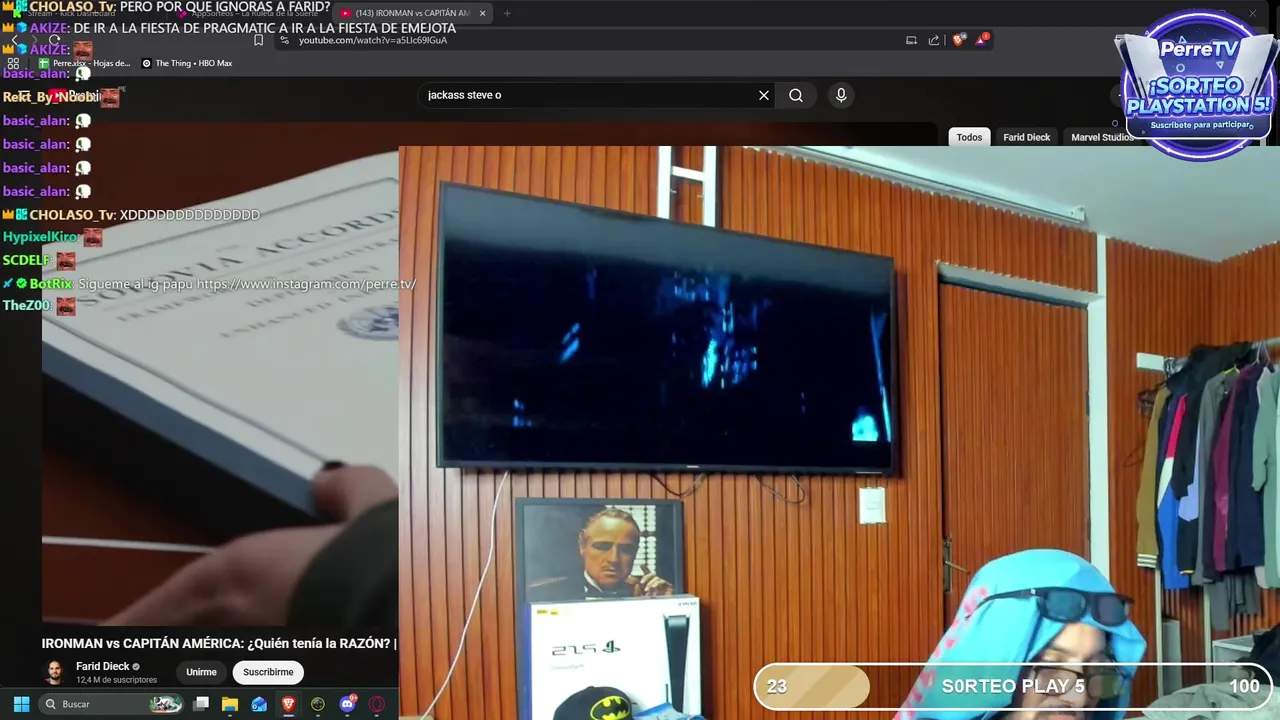Open the Brave Shields lion icon

(959, 40)
